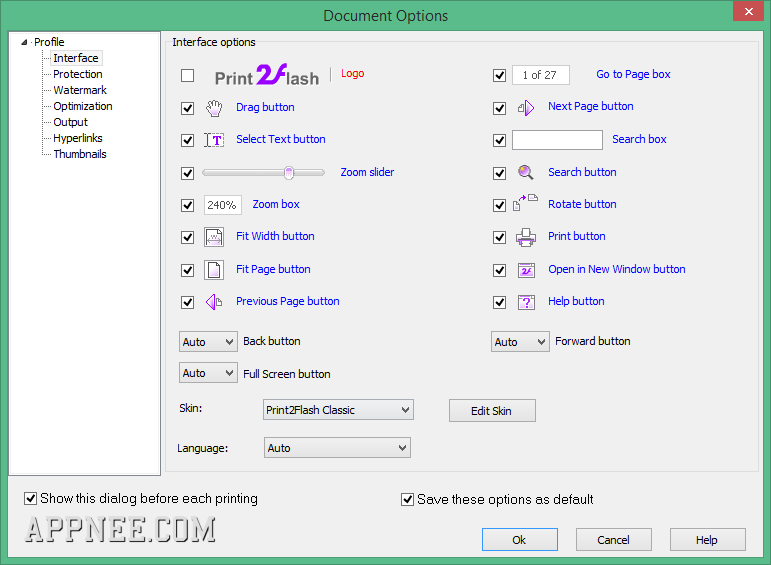771x565 pixels.
Task: Open the Skin dropdown Print2Flash Classic
Action: [x=338, y=410]
